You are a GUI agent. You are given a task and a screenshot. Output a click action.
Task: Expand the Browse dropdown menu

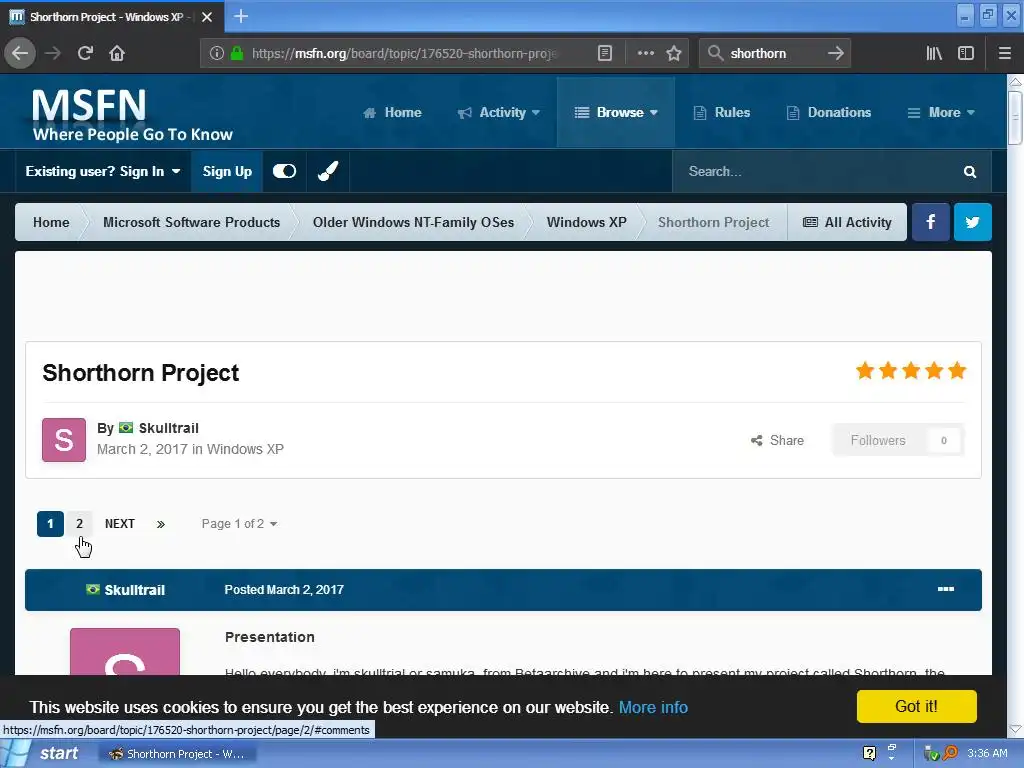pyautogui.click(x=616, y=112)
